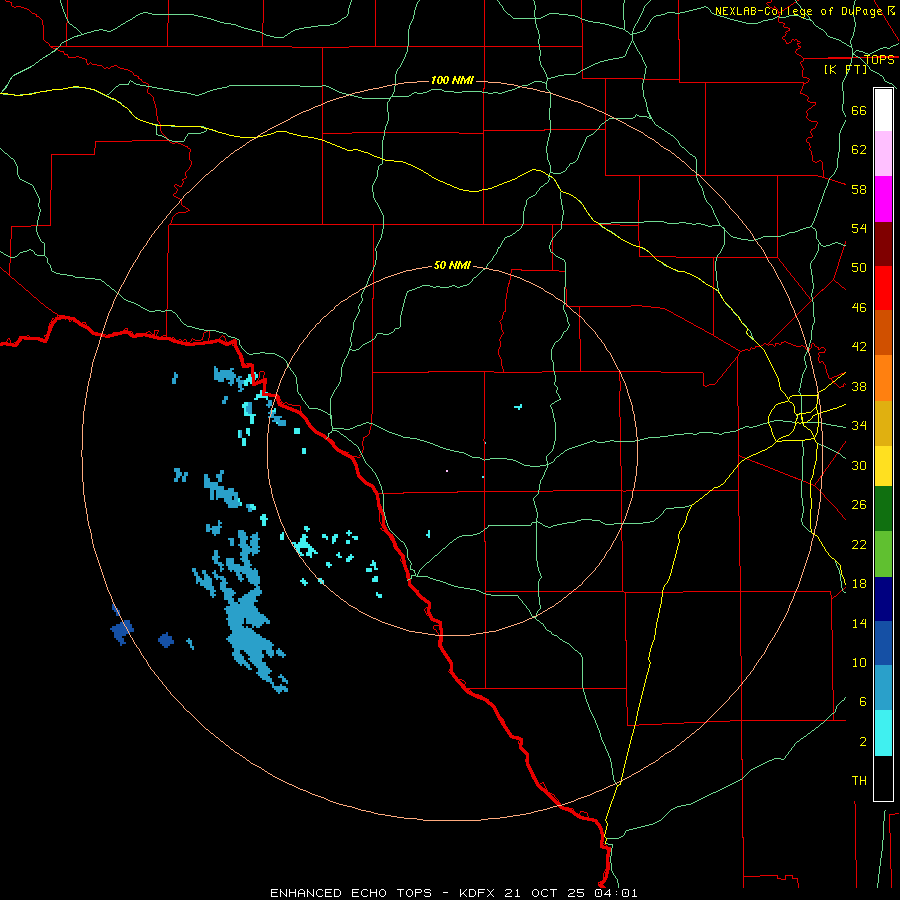Screen dimensions: 900x900
Task: Click the dark orange 42-46 kft legend swatch
Action: 883,333
